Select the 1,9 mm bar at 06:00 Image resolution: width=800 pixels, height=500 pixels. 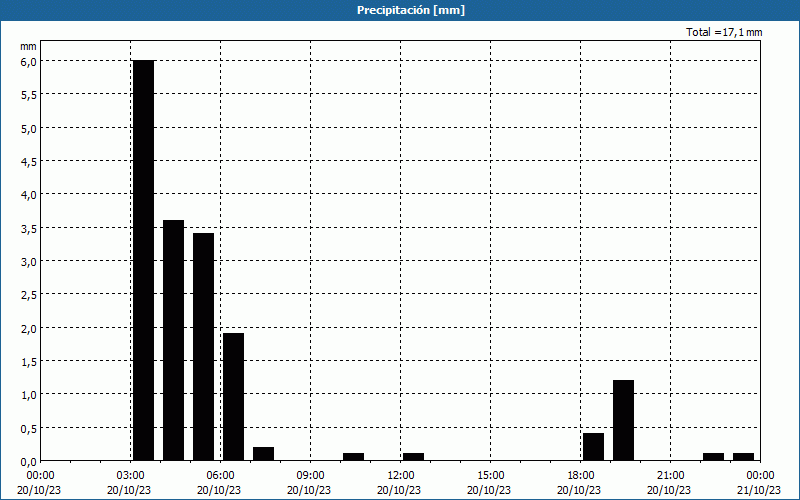(x=233, y=396)
